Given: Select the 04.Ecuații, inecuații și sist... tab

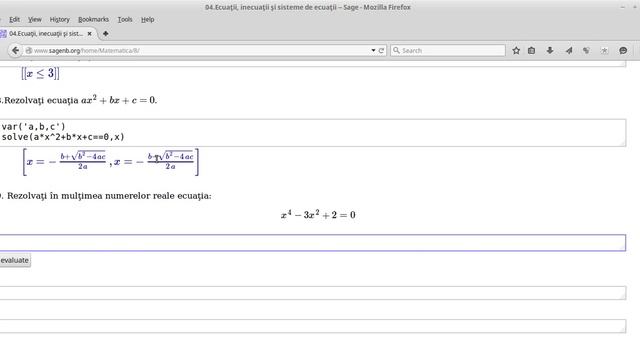Looking at the screenshot, I should [x=46, y=34].
